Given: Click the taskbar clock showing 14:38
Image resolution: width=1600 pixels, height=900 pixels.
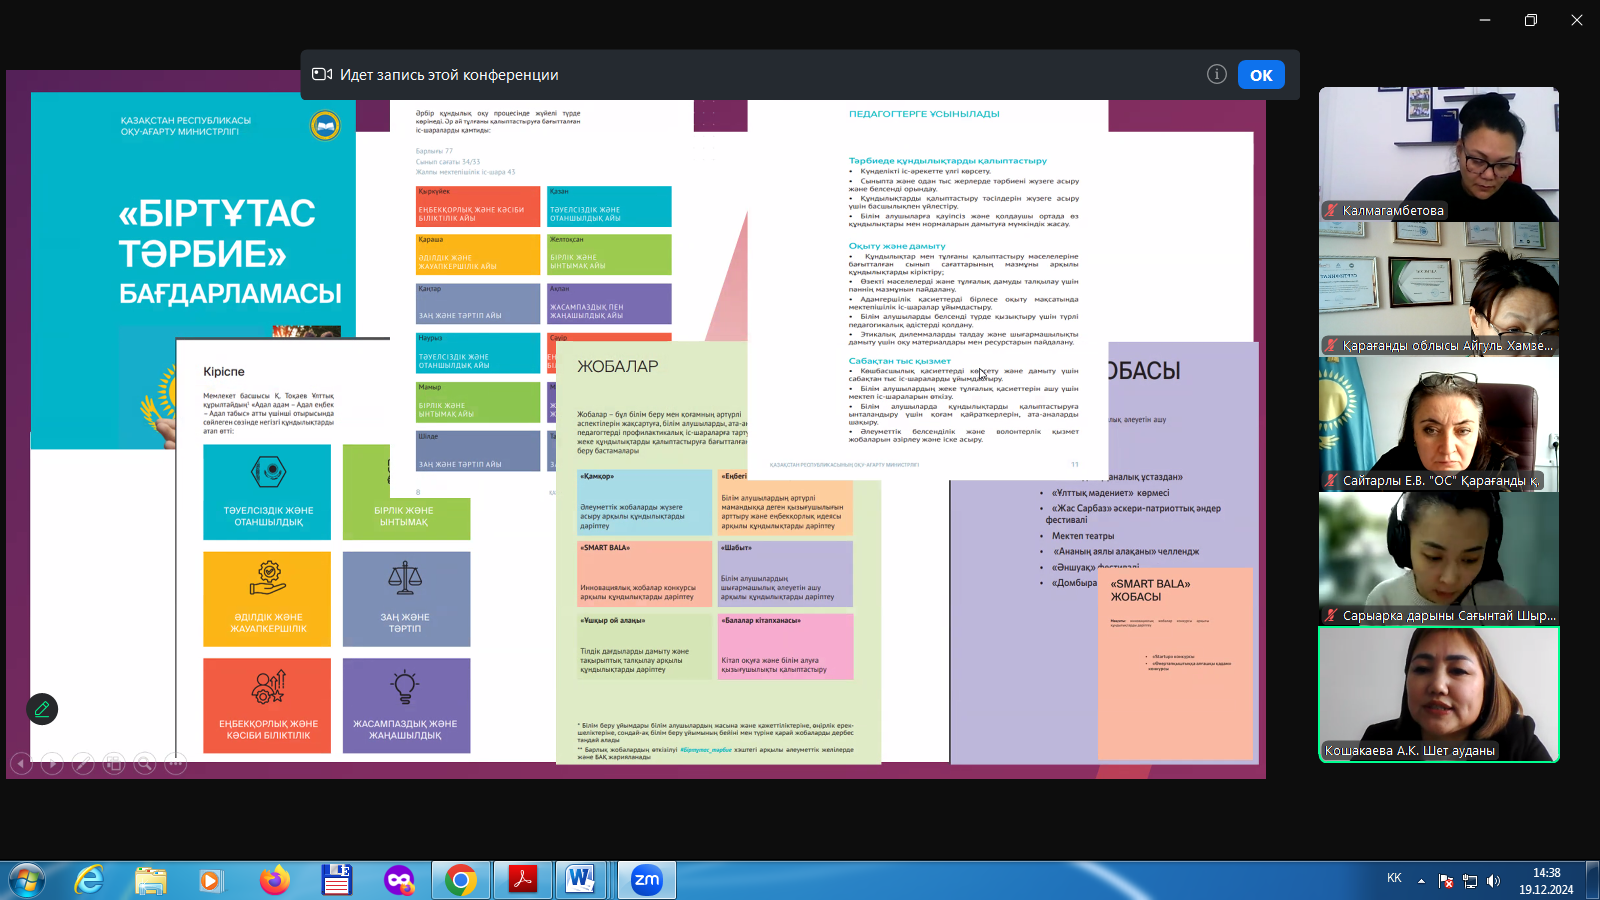Looking at the screenshot, I should coord(1546,881).
